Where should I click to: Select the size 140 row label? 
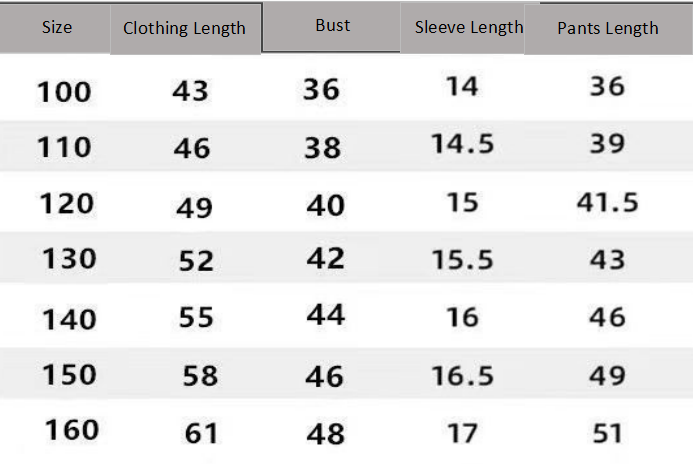[69, 319]
